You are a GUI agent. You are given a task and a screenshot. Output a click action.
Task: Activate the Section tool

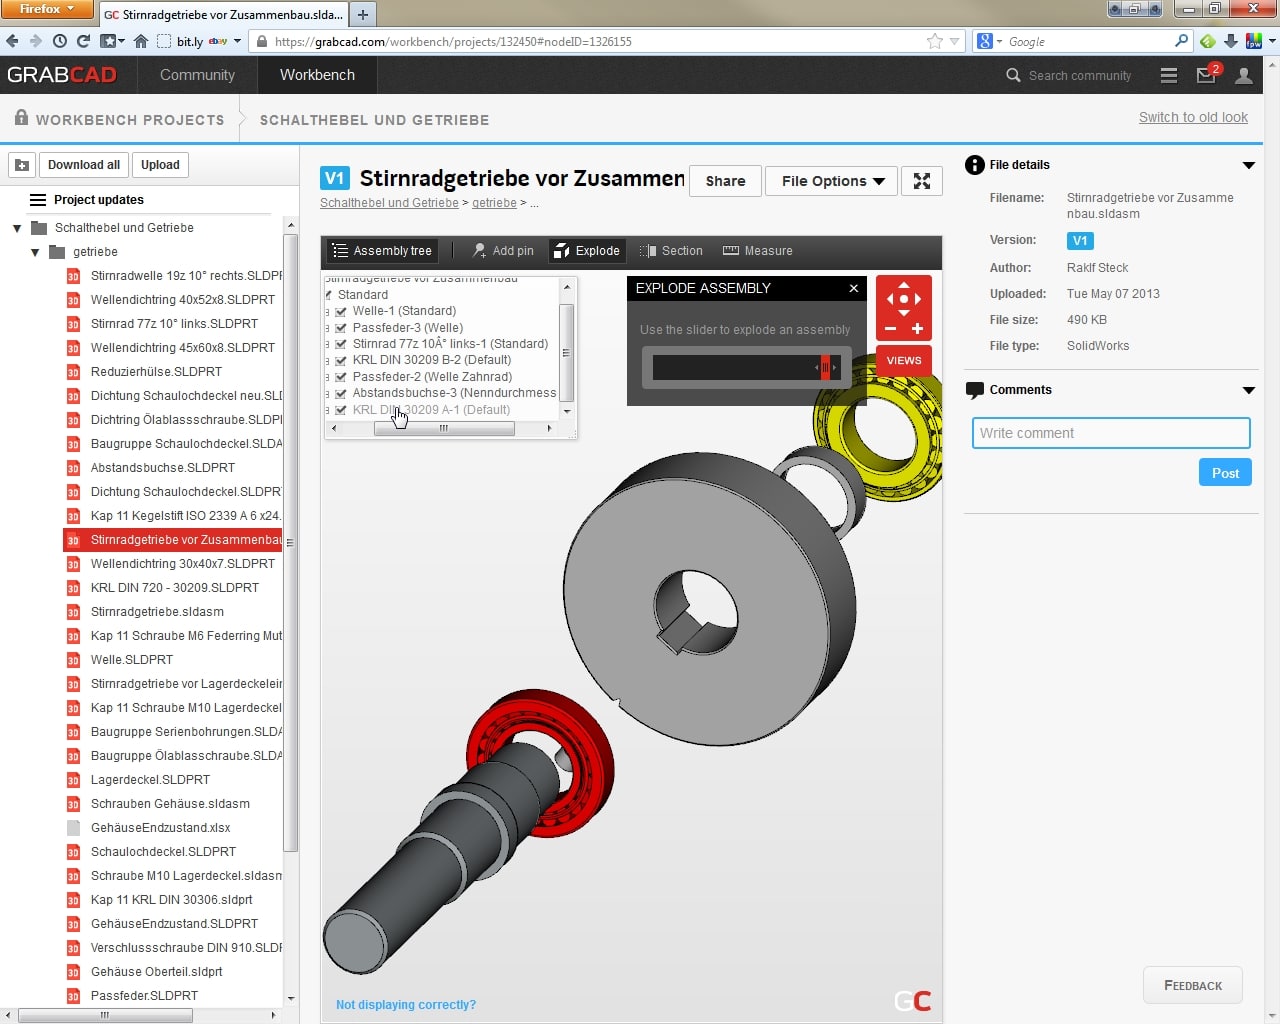(x=671, y=250)
